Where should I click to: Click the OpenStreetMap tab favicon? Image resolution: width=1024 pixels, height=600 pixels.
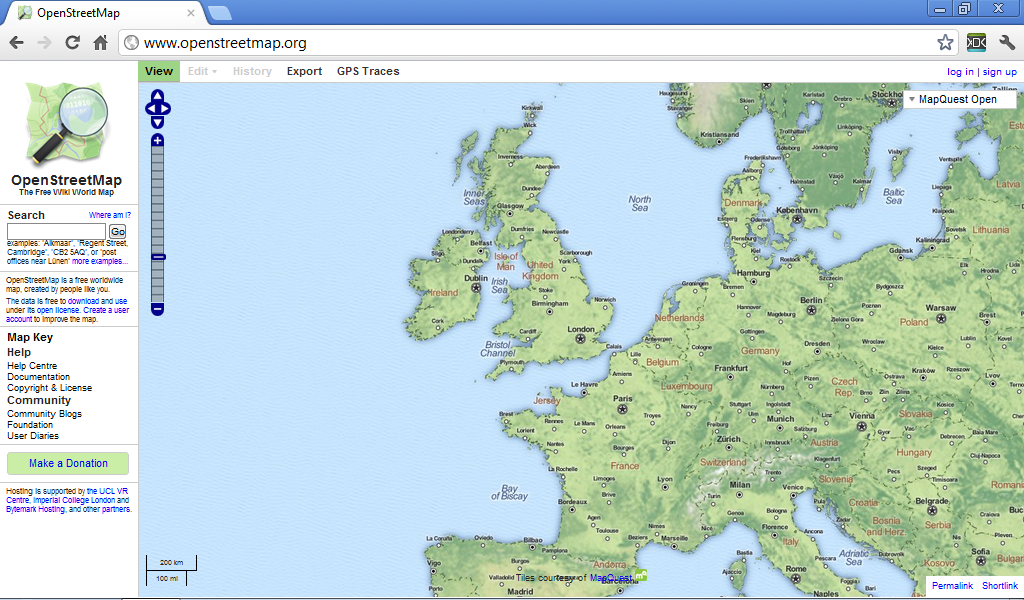[x=25, y=12]
